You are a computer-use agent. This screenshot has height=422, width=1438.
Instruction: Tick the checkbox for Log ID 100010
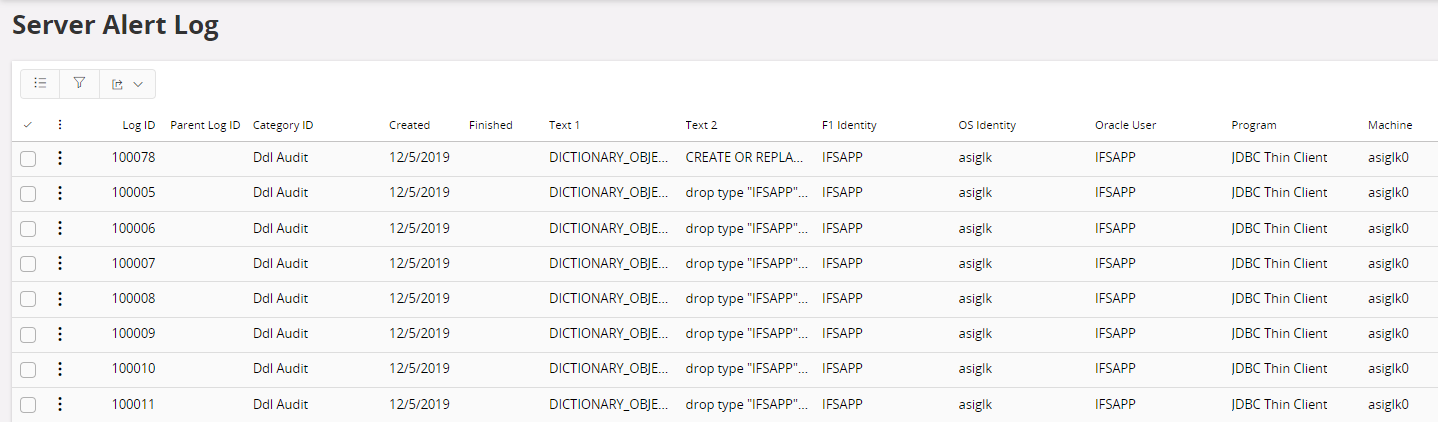[28, 370]
